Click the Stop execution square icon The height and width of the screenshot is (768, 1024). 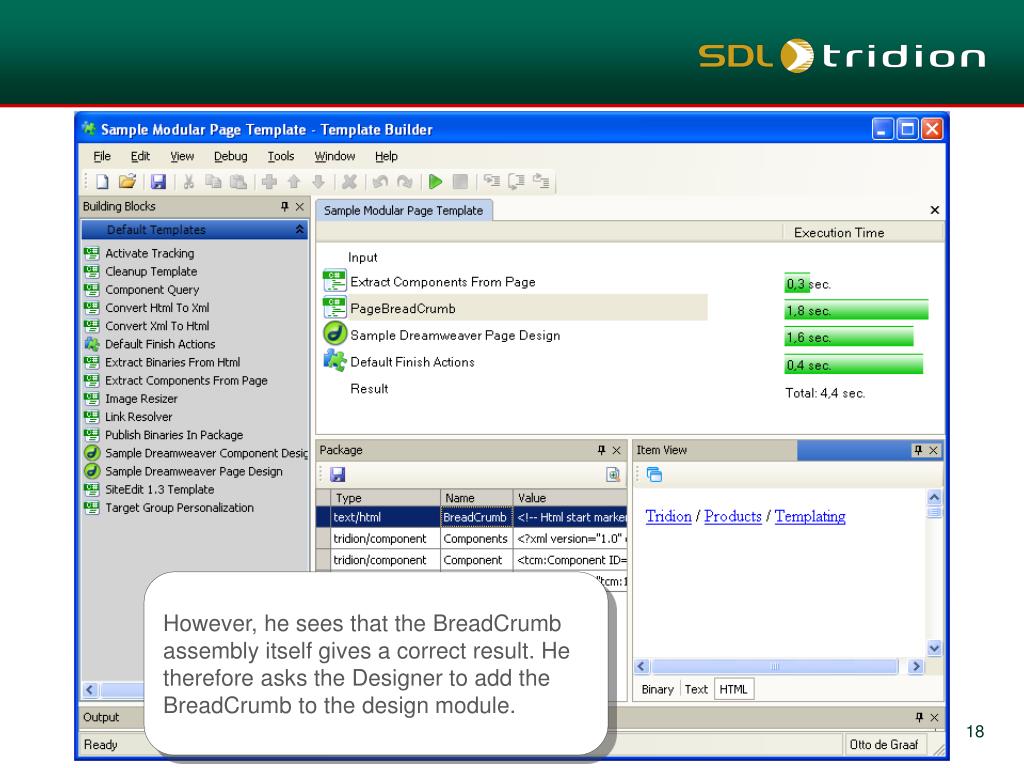pyautogui.click(x=460, y=182)
